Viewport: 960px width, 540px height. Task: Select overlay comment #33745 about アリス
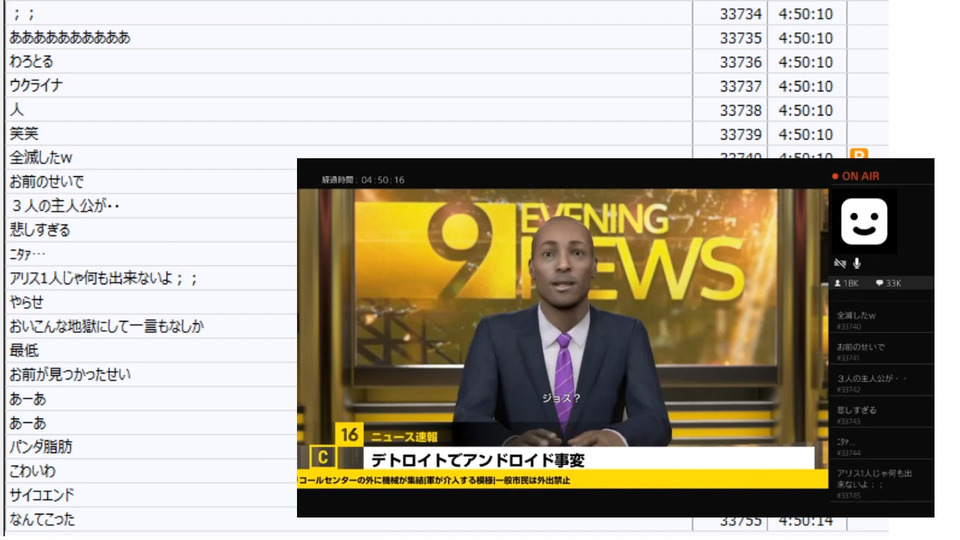(881, 483)
